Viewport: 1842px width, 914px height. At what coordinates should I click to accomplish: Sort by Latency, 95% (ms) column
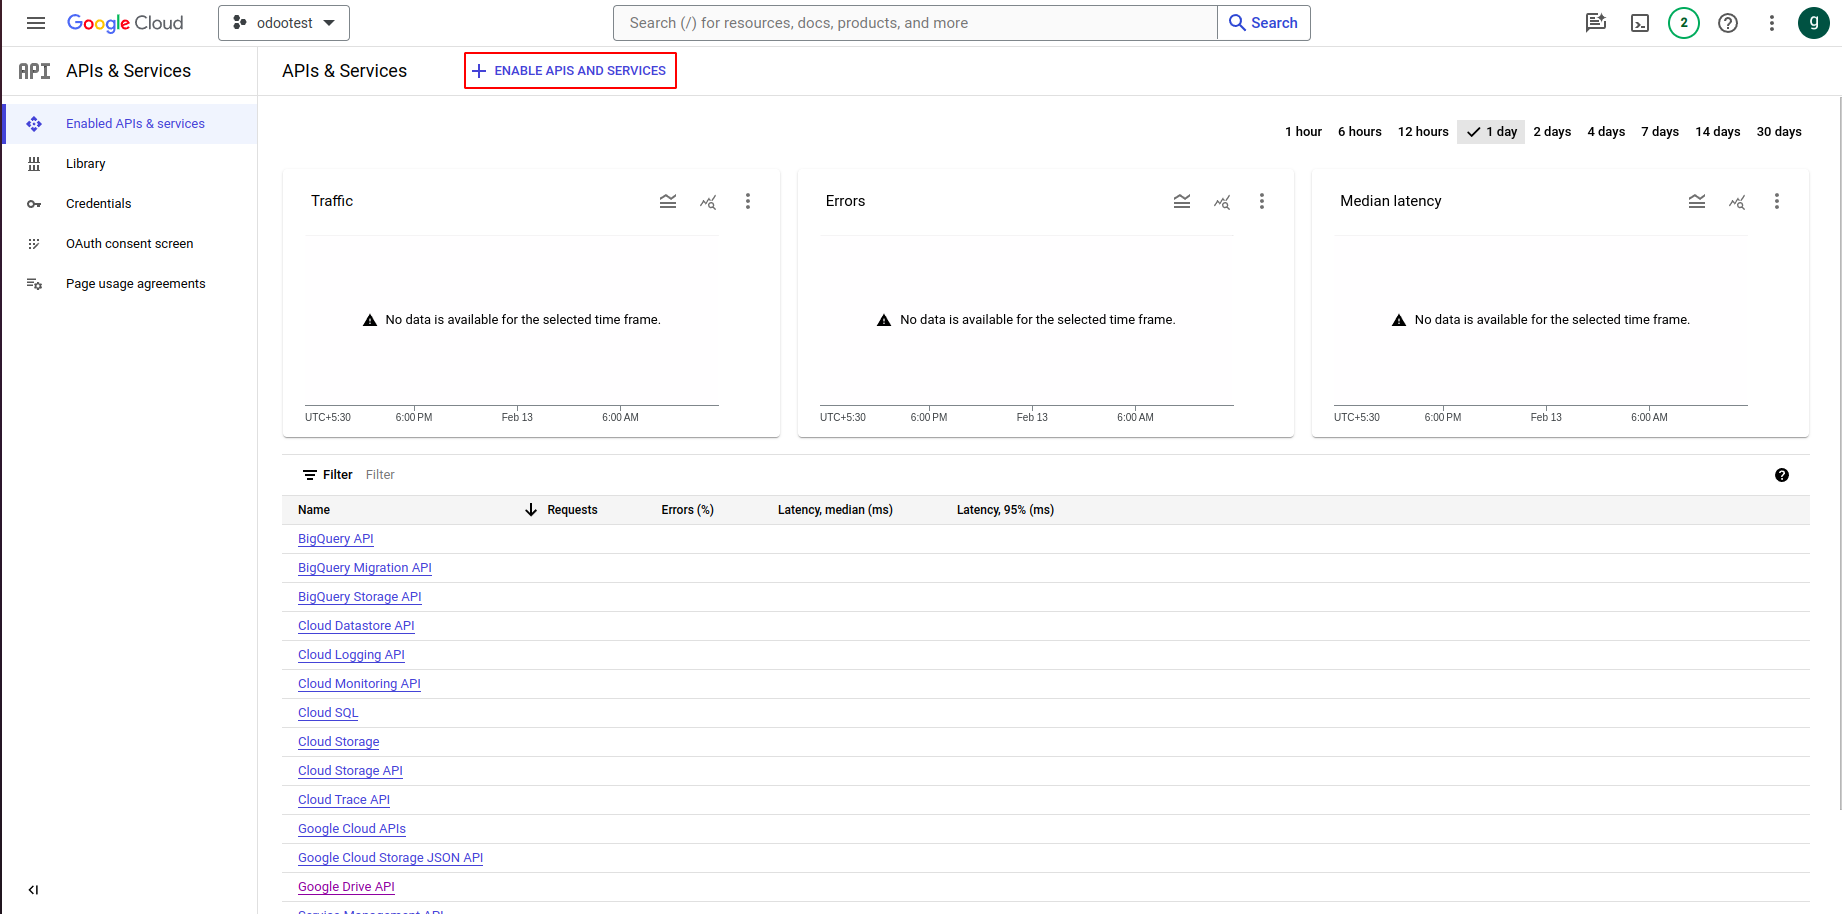tap(1005, 510)
